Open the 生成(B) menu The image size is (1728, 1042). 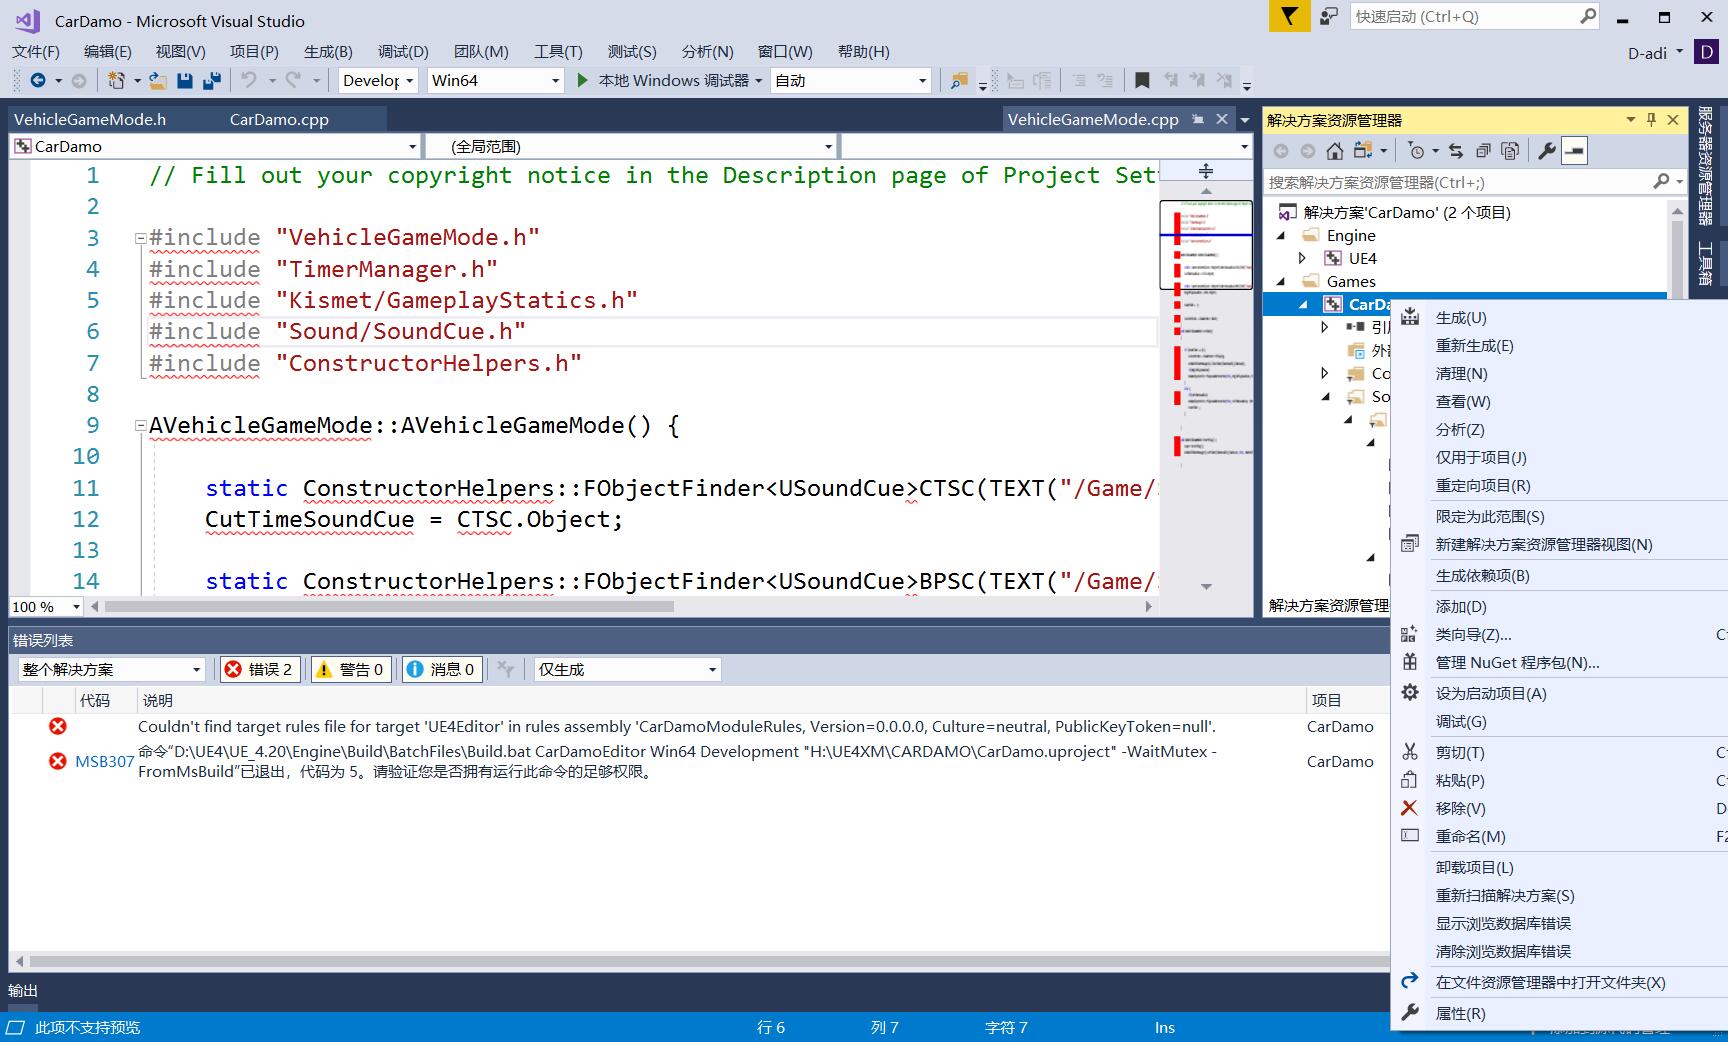[328, 51]
